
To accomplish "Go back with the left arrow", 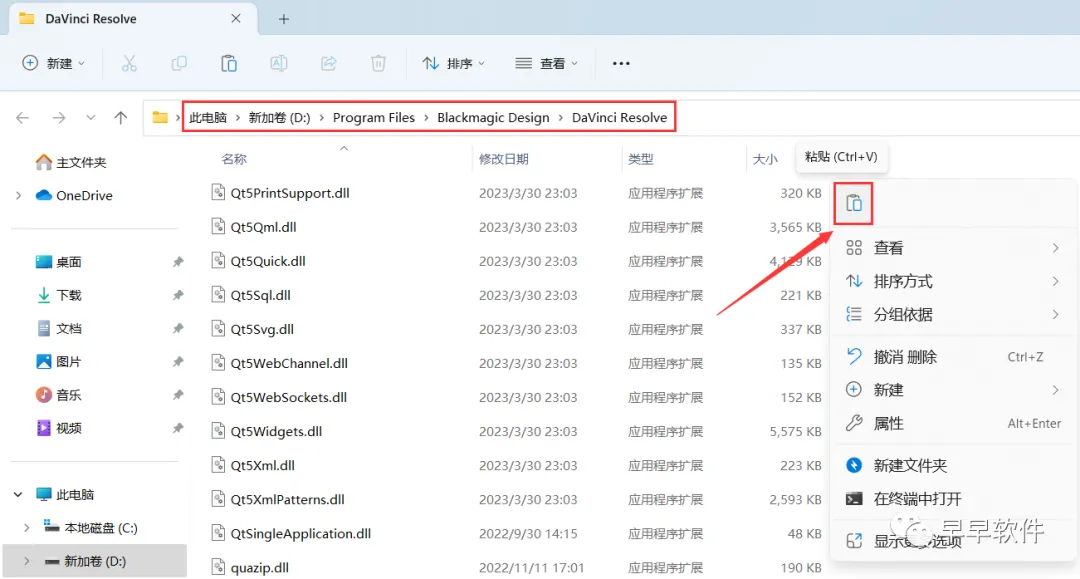I will tap(23, 118).
